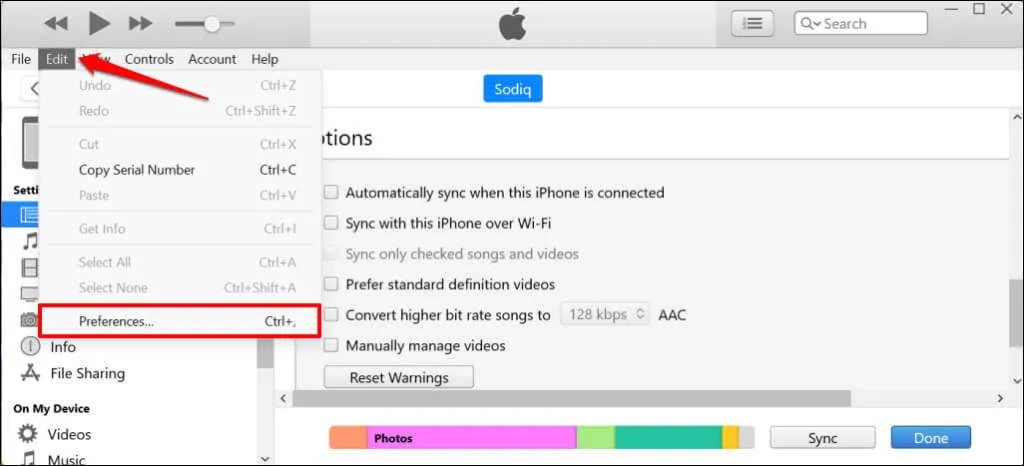Check Prefer standard definition videos
Viewport: 1024px width, 466px height.
point(331,284)
